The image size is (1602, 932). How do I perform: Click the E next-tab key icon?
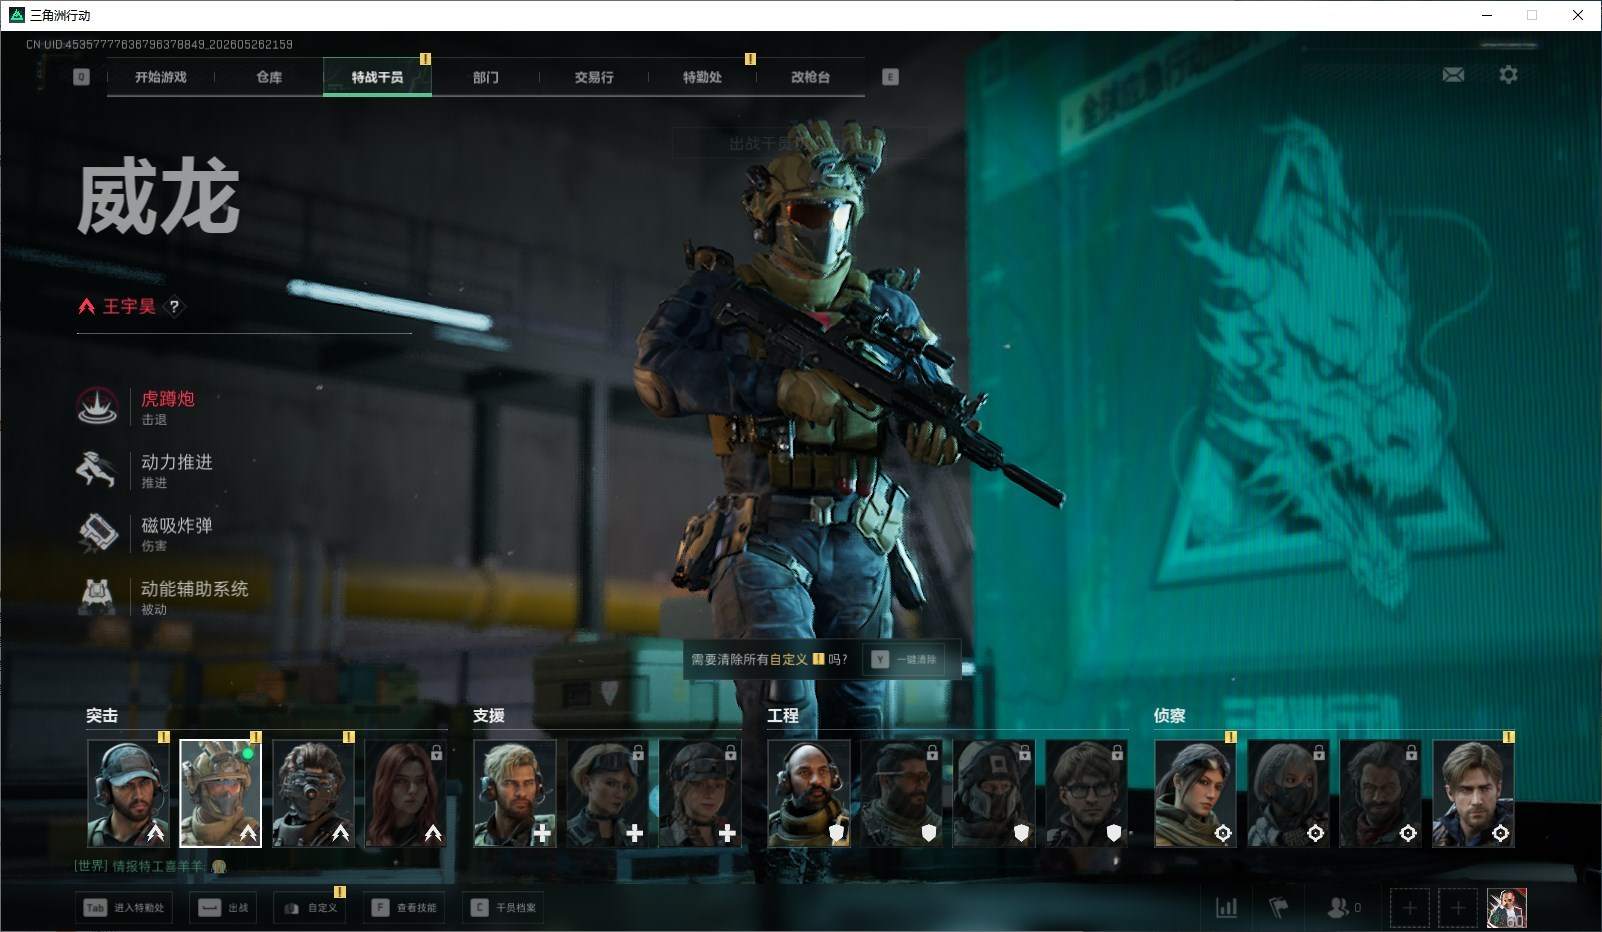(890, 77)
